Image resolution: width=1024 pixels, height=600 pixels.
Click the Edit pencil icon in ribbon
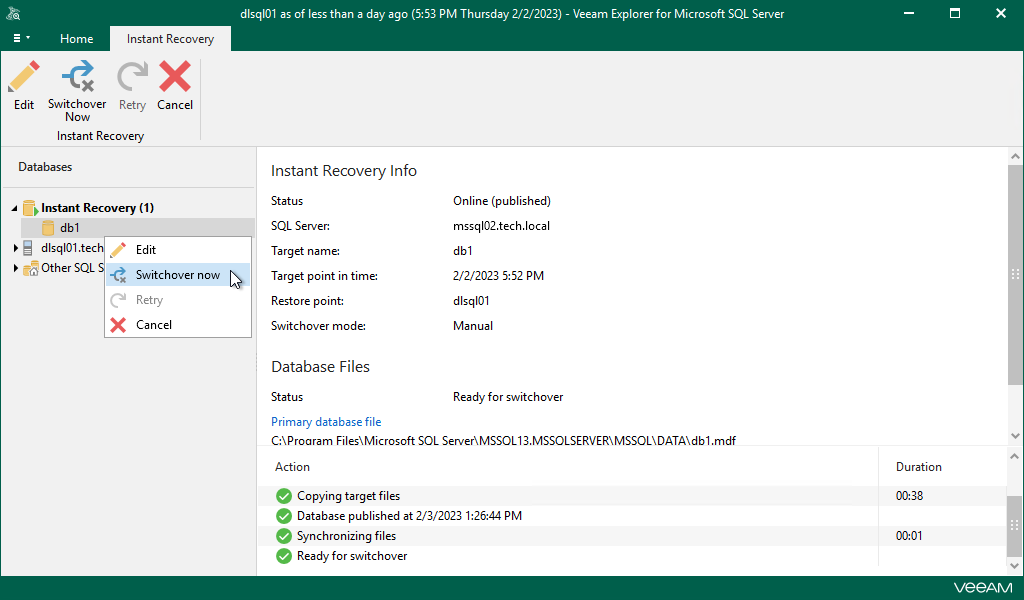tap(24, 76)
